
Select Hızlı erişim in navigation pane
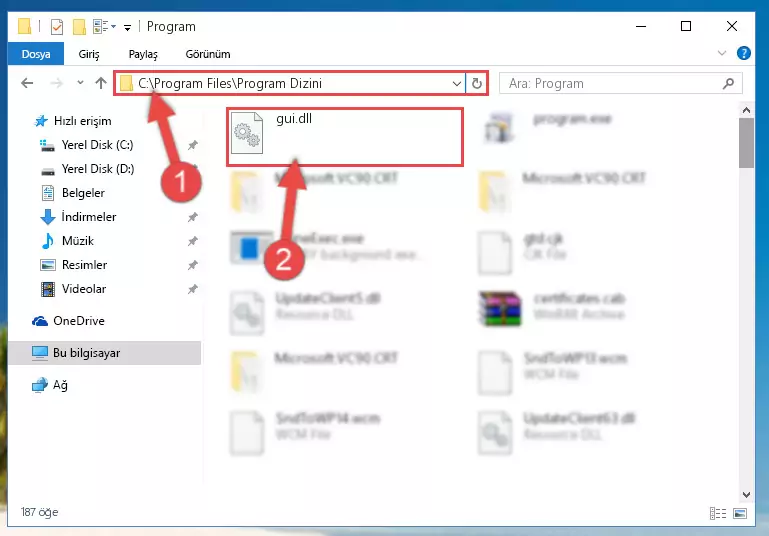(x=73, y=121)
